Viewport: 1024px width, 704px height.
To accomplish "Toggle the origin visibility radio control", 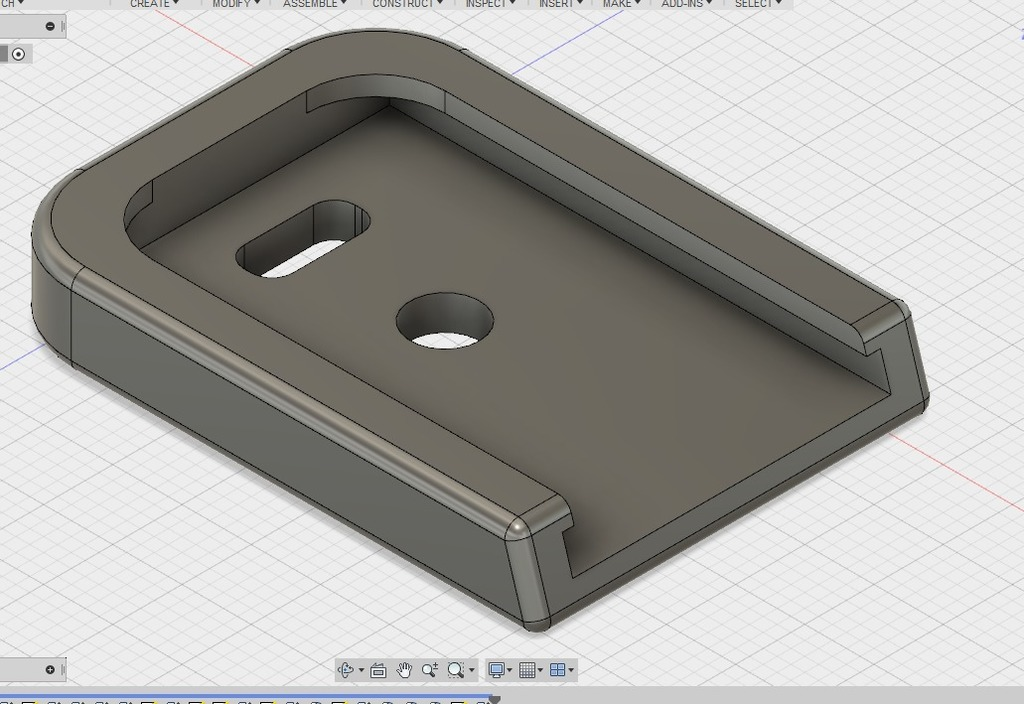I will click(17, 54).
